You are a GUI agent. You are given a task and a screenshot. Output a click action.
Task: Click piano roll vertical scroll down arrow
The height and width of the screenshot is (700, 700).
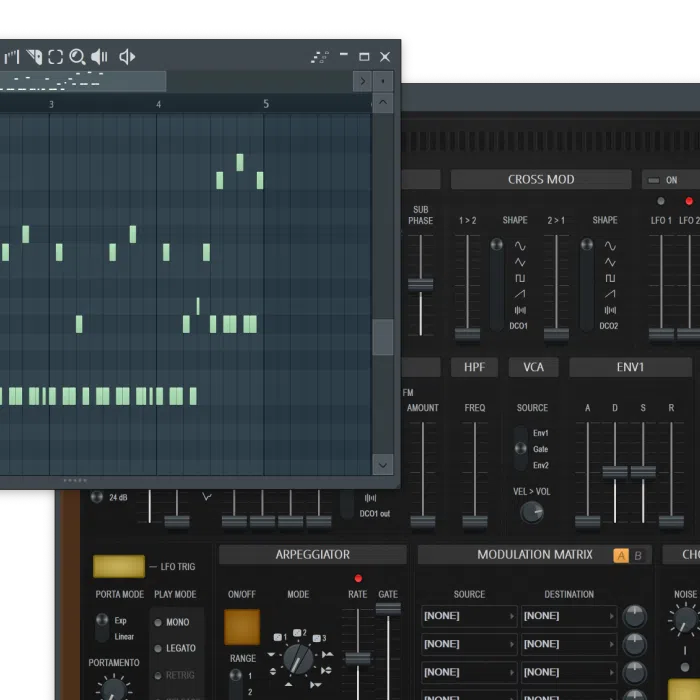(x=383, y=465)
